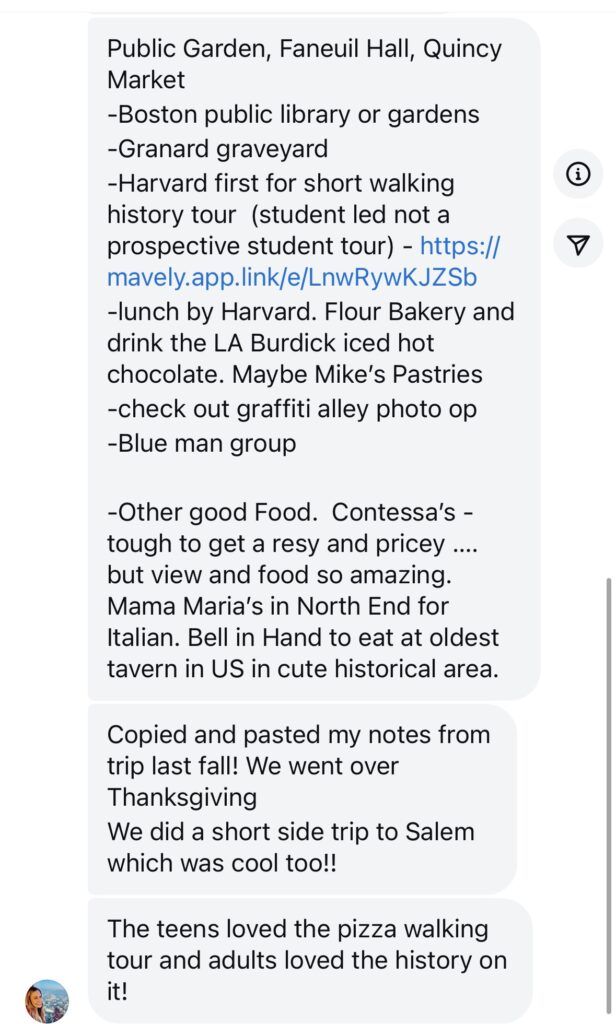
Task: Click the 'tavern in US in cute historical area' line
Action: click(302, 669)
